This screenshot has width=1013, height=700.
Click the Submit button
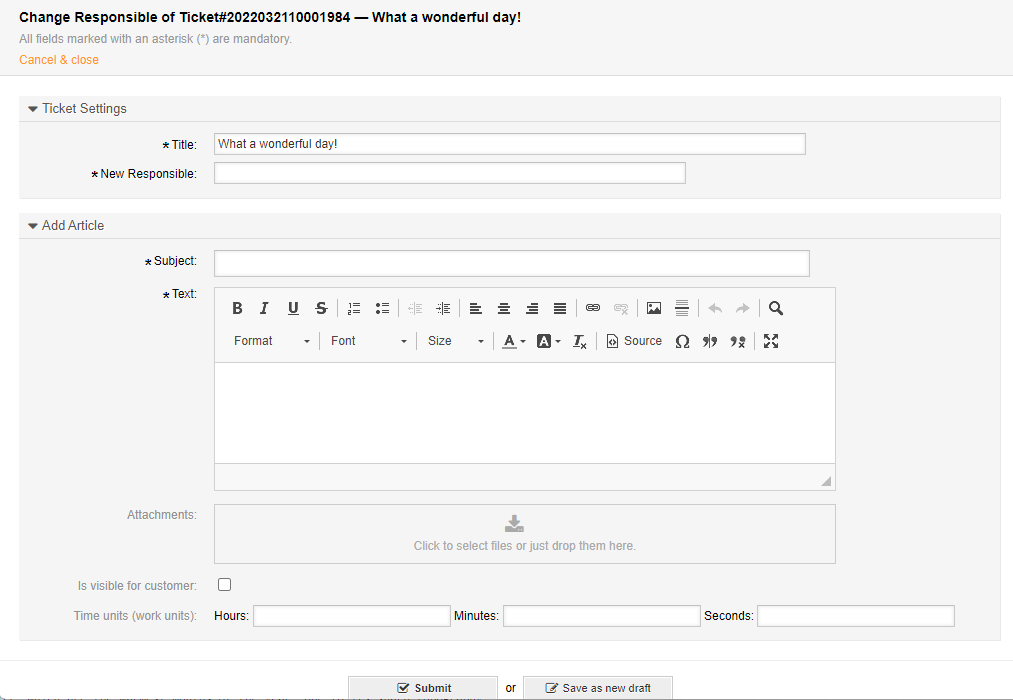pyautogui.click(x=423, y=688)
